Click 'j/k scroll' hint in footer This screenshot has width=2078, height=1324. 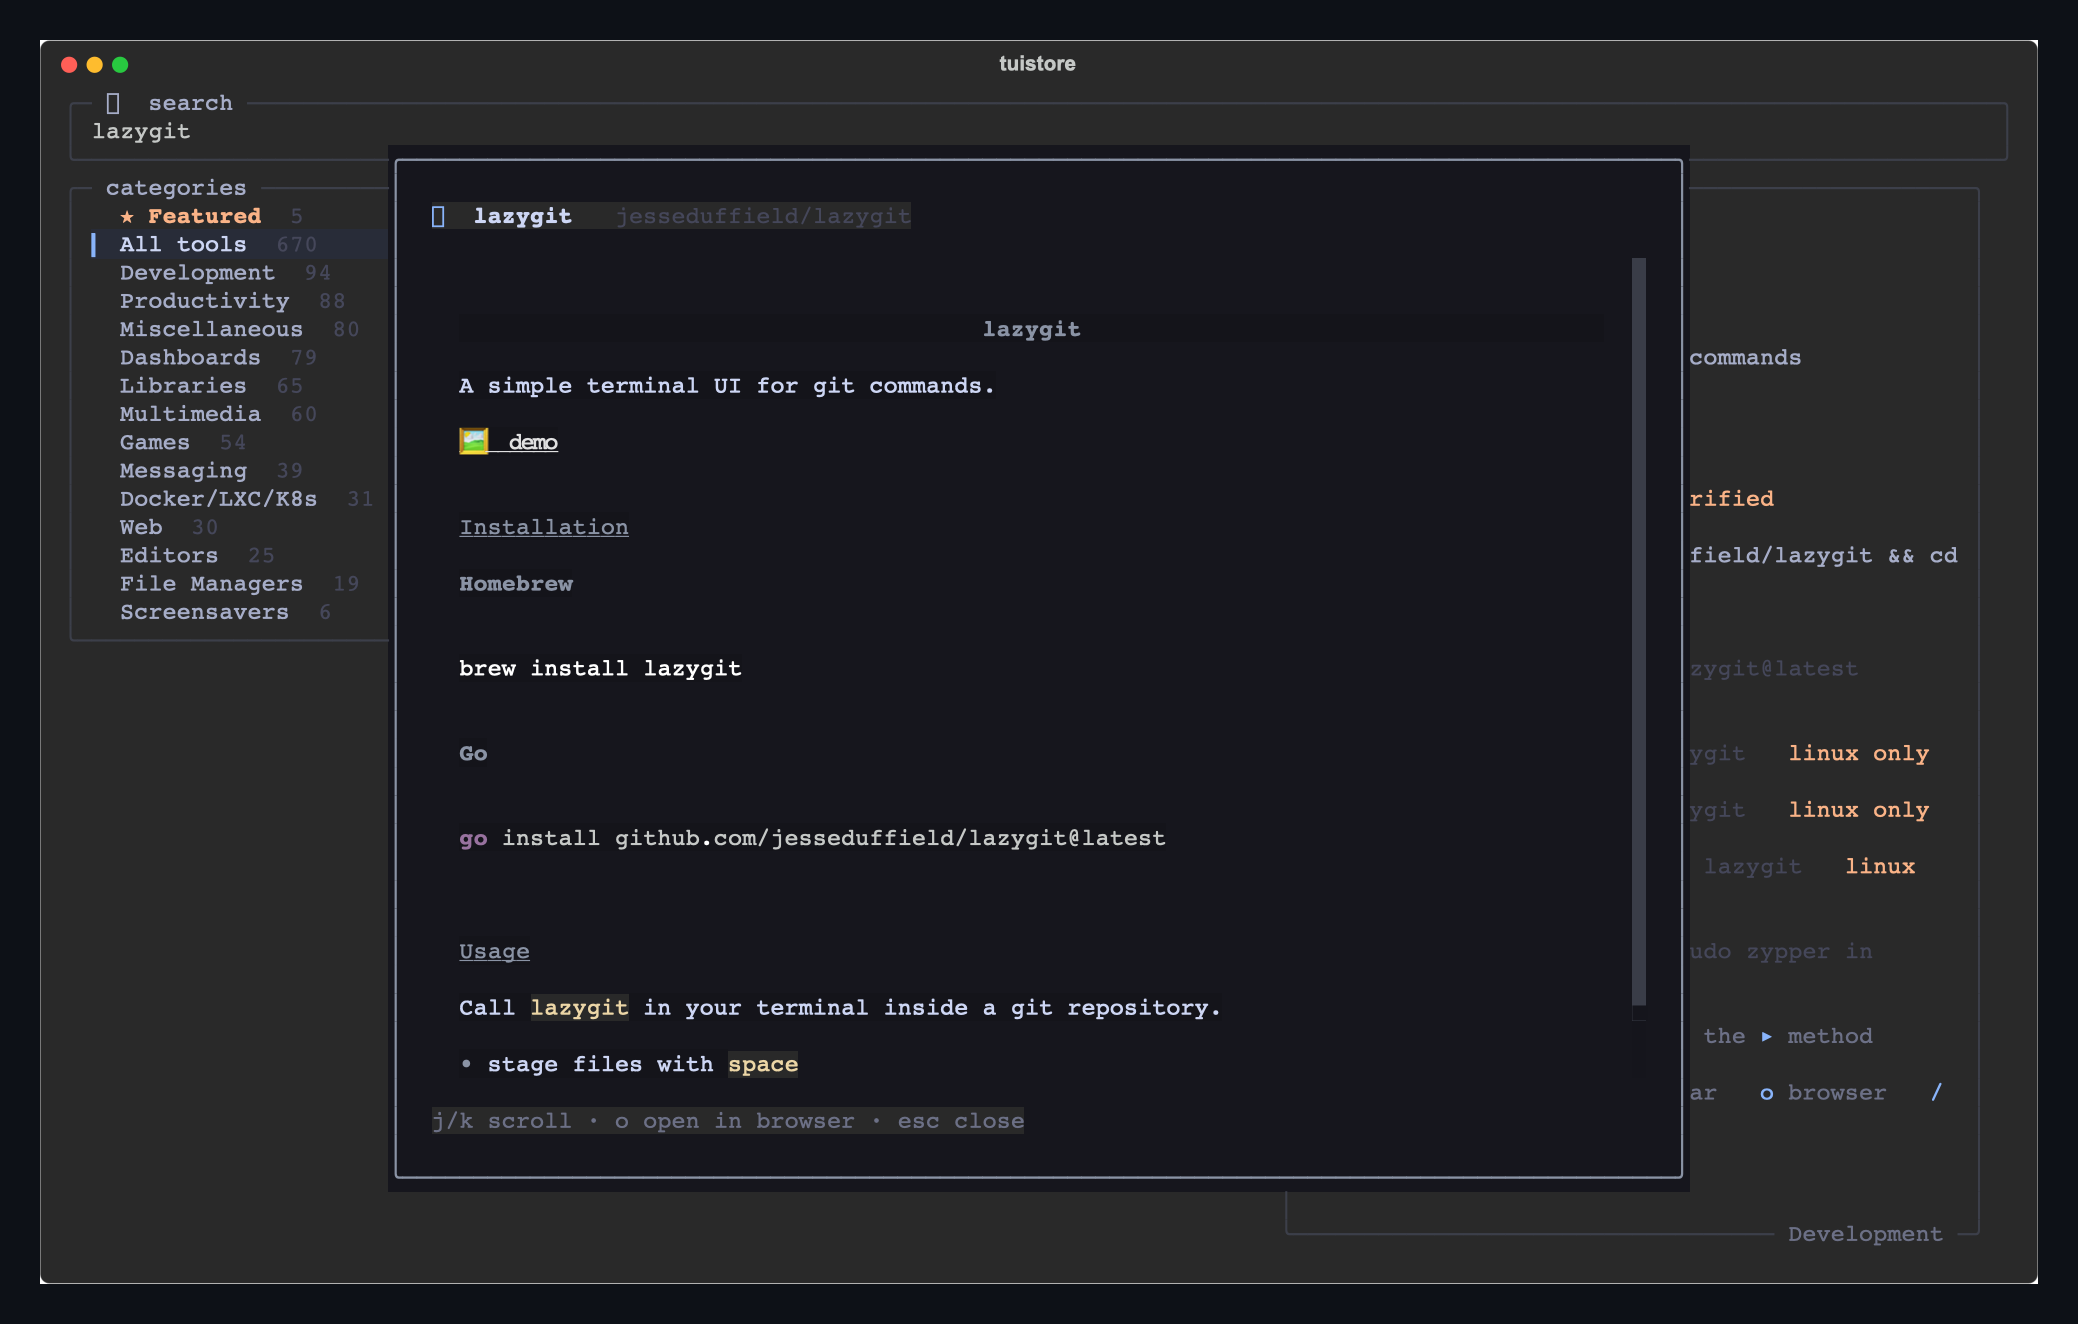(x=501, y=1121)
